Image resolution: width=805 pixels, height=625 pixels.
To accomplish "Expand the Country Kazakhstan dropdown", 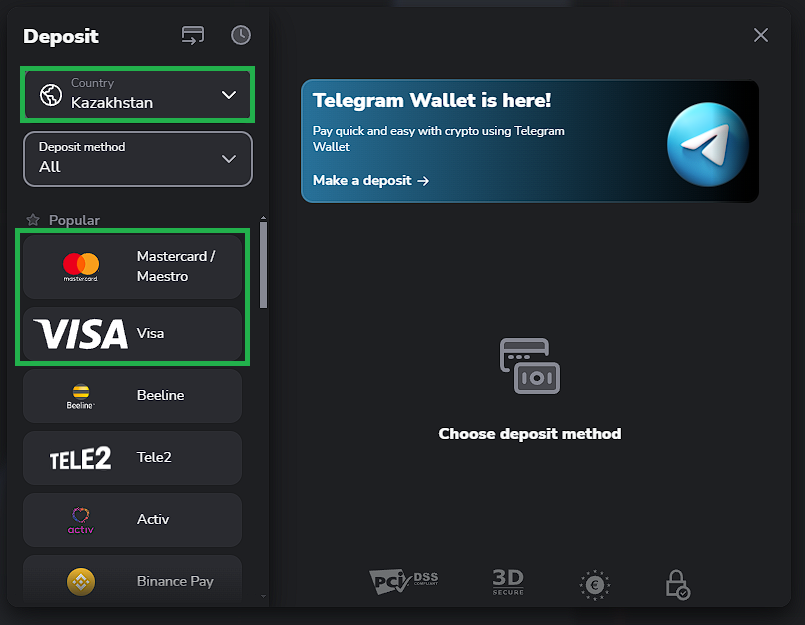I will point(138,94).
